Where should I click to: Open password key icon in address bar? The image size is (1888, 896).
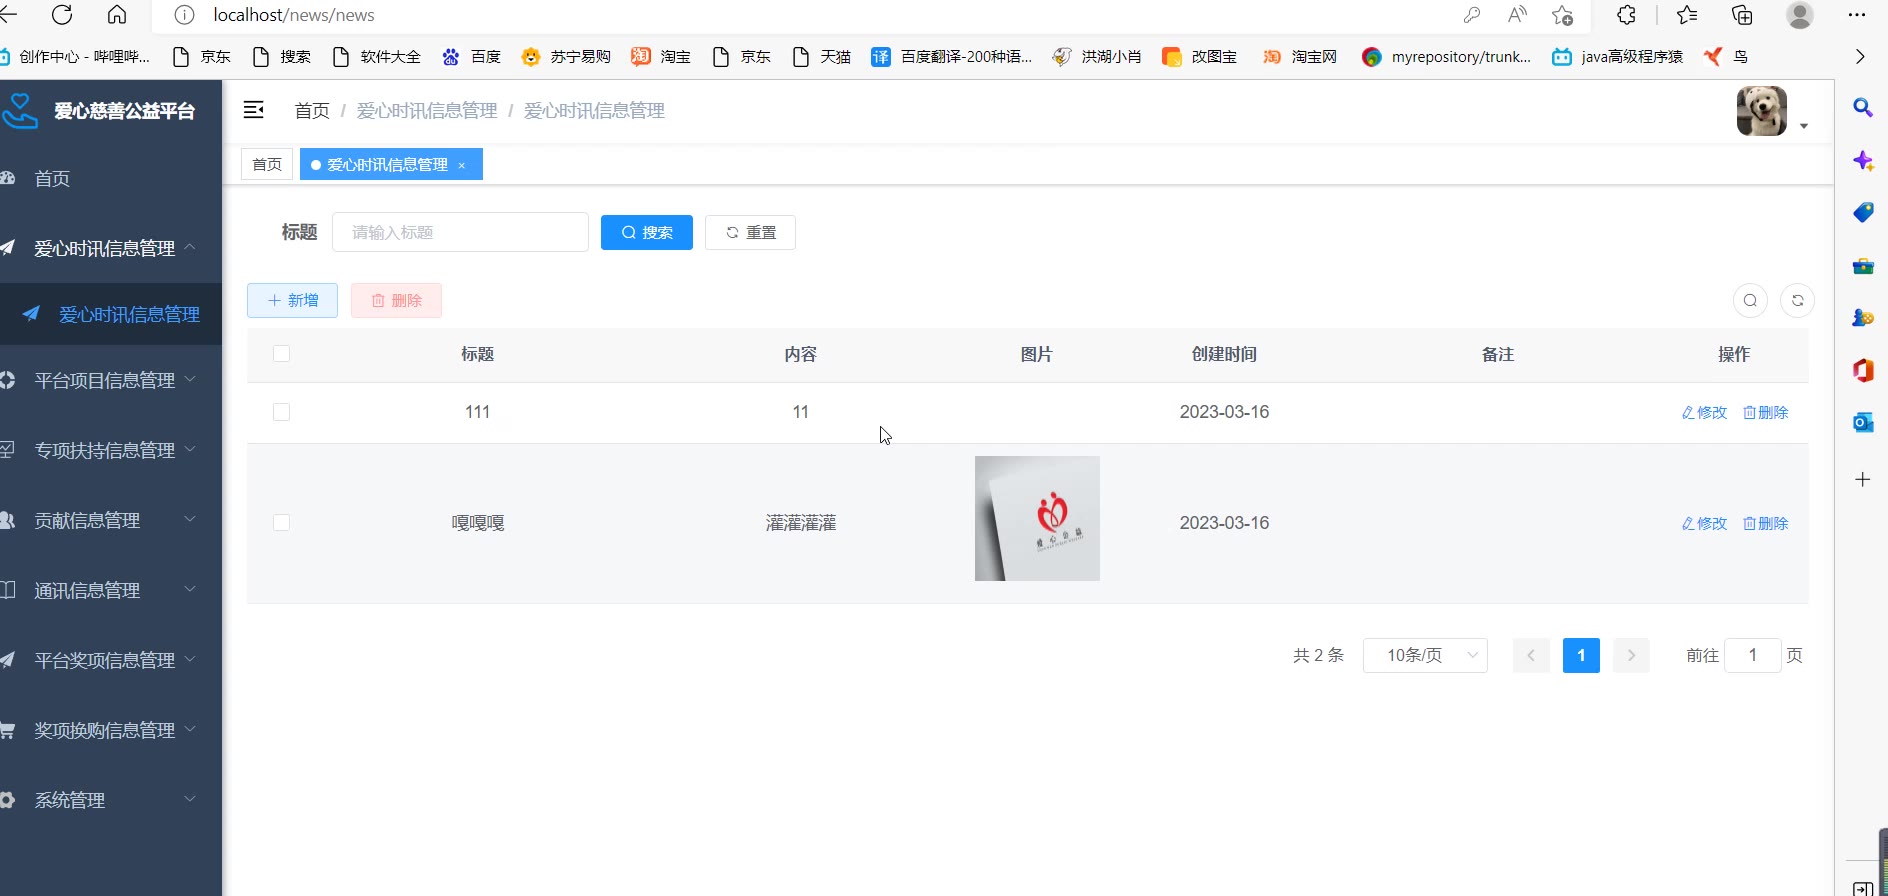tap(1471, 15)
